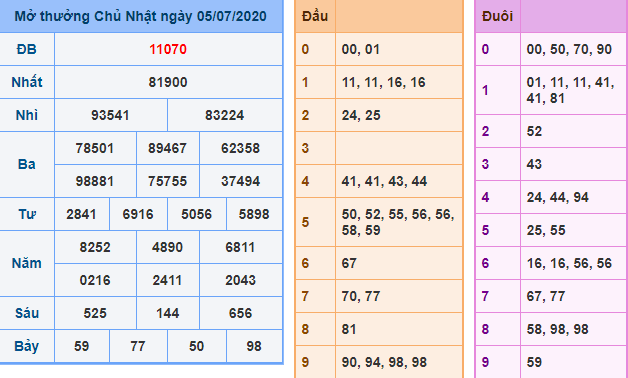Image resolution: width=628 pixels, height=378 pixels.
Task: Select the special prize number 11070
Action: (168, 49)
